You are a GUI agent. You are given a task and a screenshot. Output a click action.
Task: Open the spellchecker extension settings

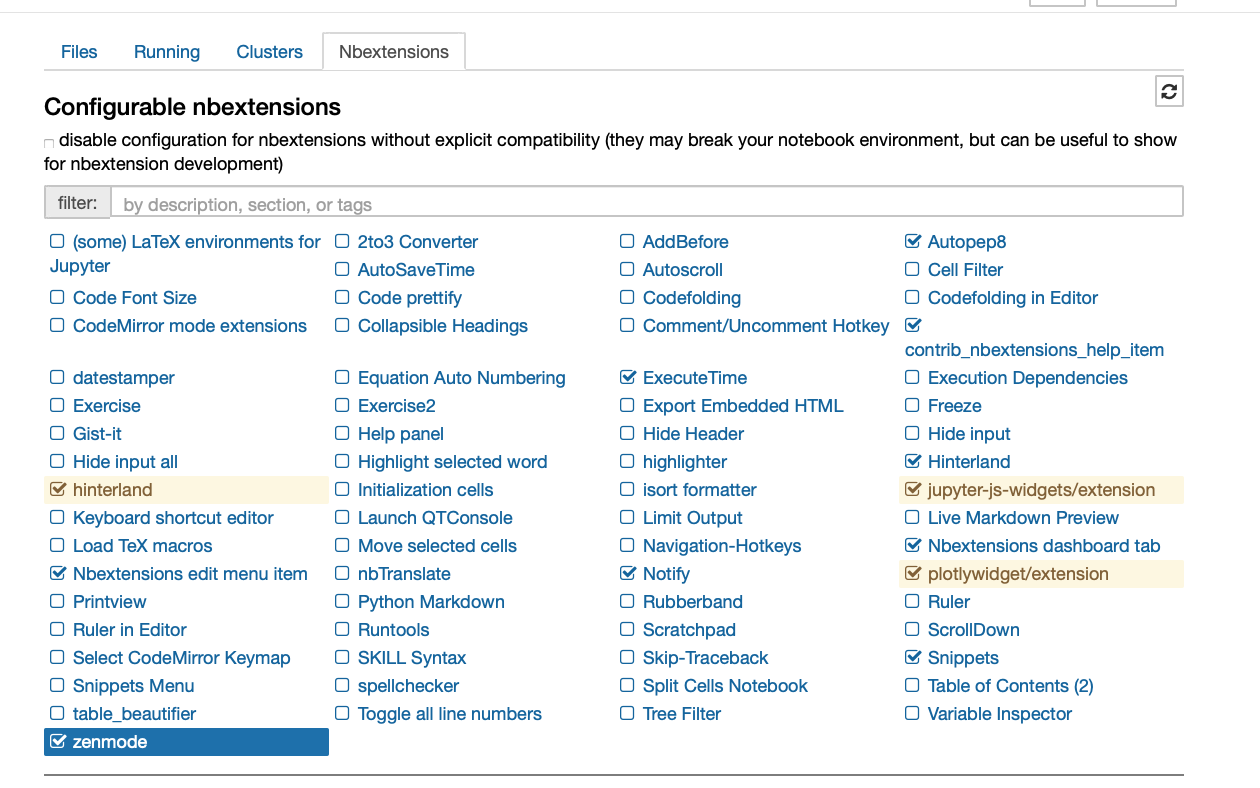coord(408,686)
